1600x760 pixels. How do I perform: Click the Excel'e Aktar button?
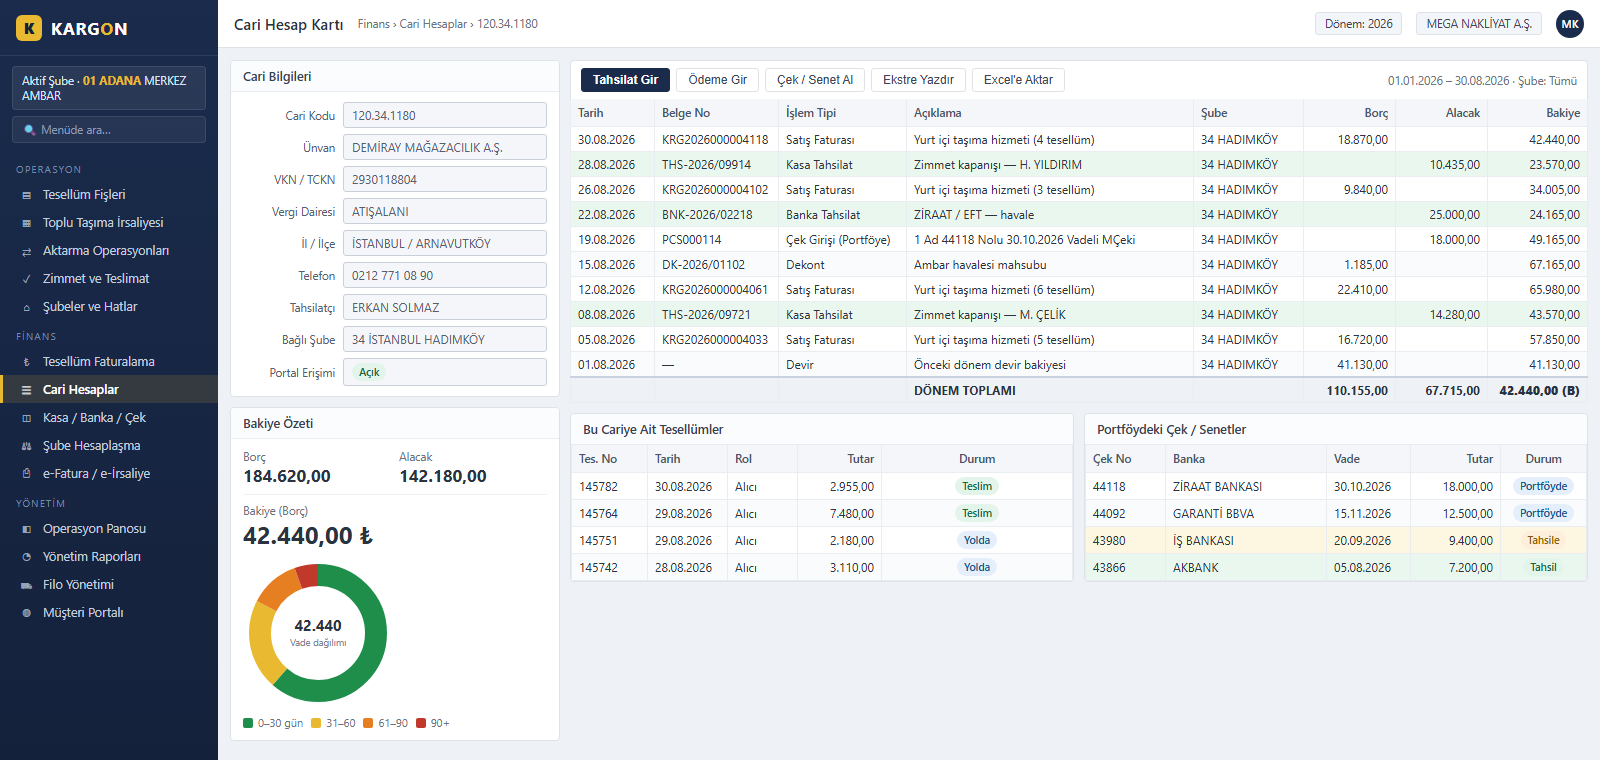point(1018,80)
